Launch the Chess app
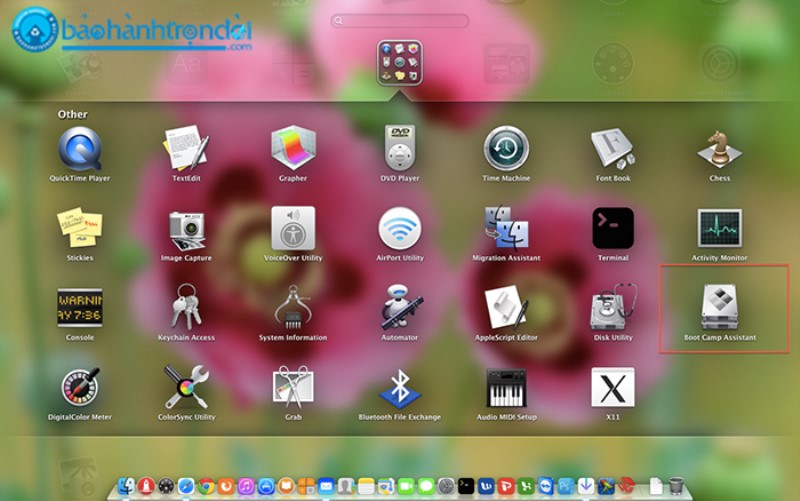 (x=719, y=149)
